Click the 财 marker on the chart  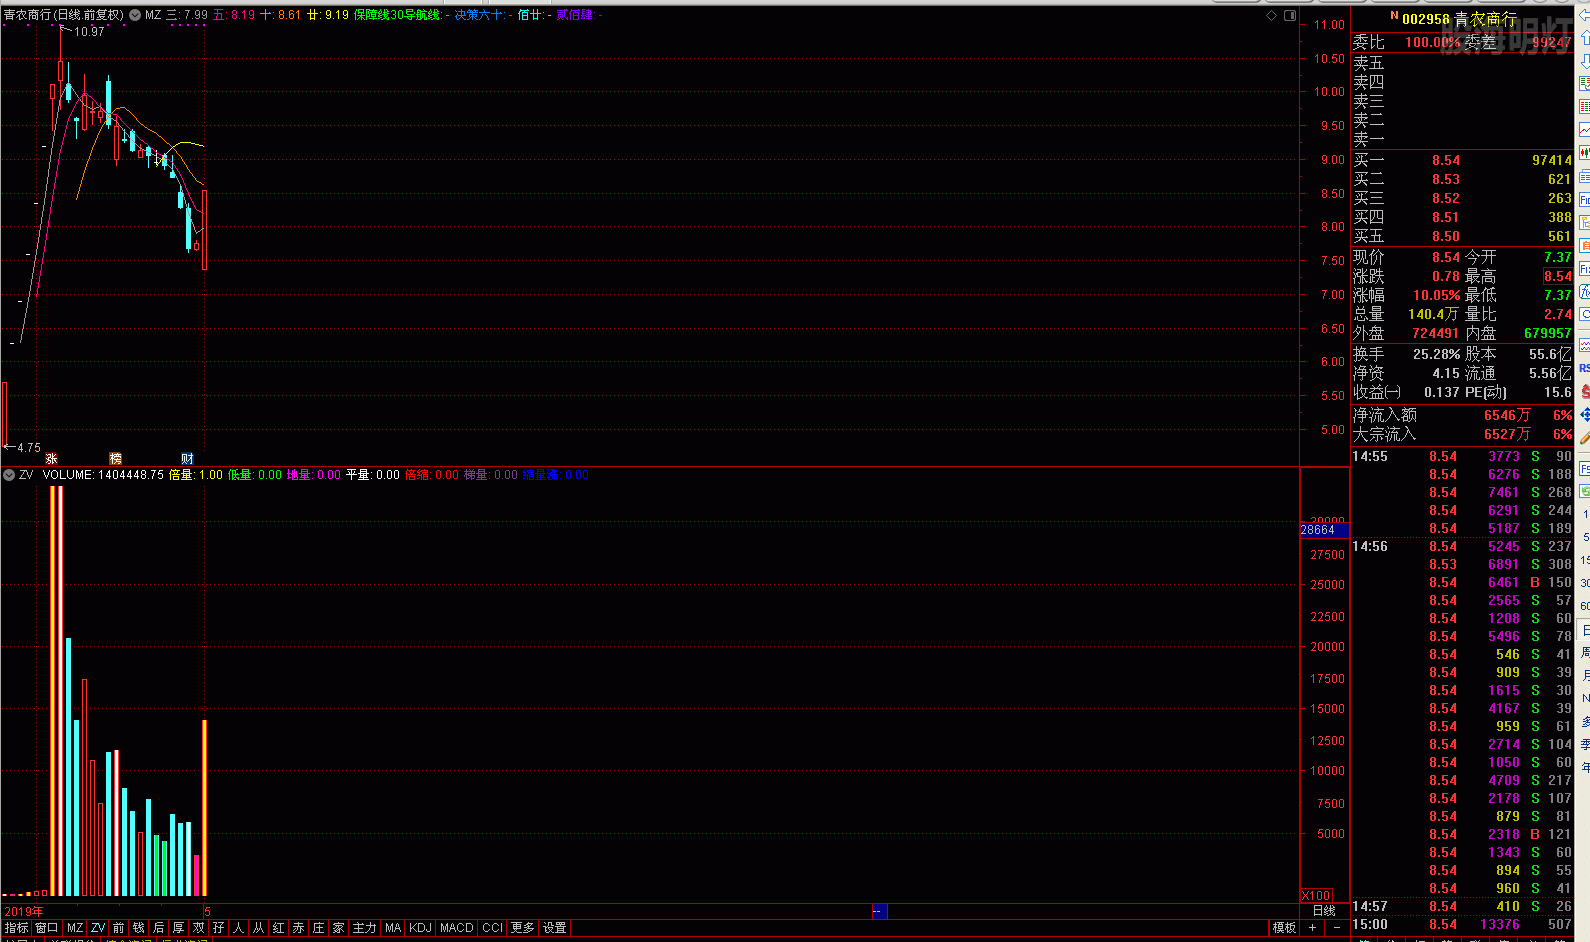tap(187, 458)
